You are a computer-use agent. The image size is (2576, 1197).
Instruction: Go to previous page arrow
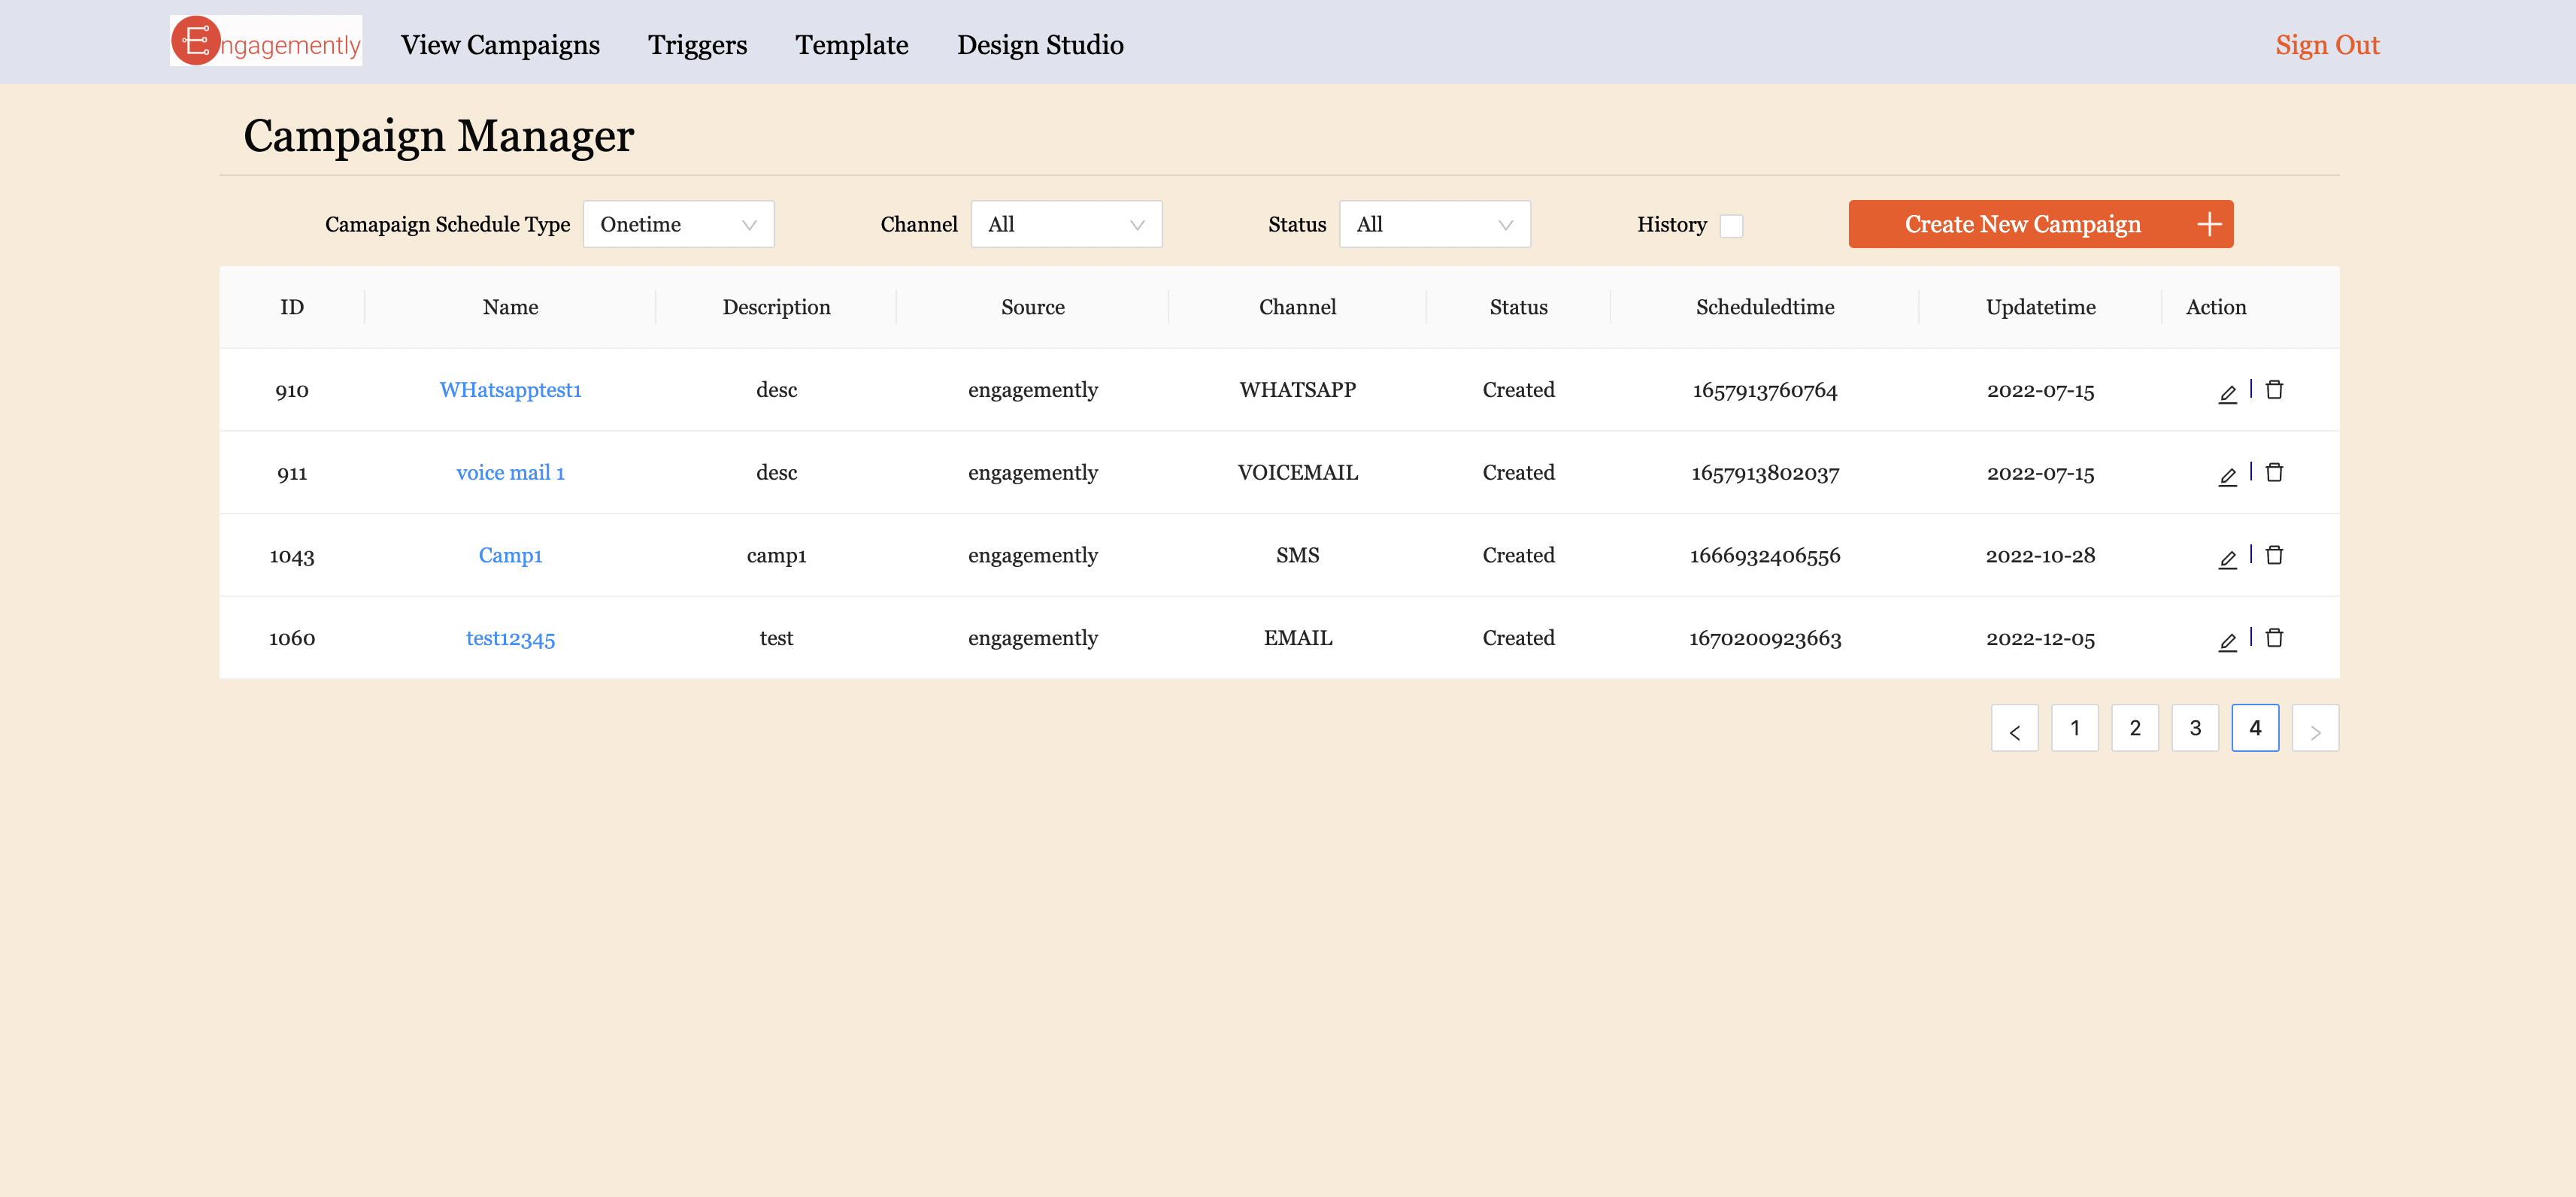click(x=2014, y=728)
